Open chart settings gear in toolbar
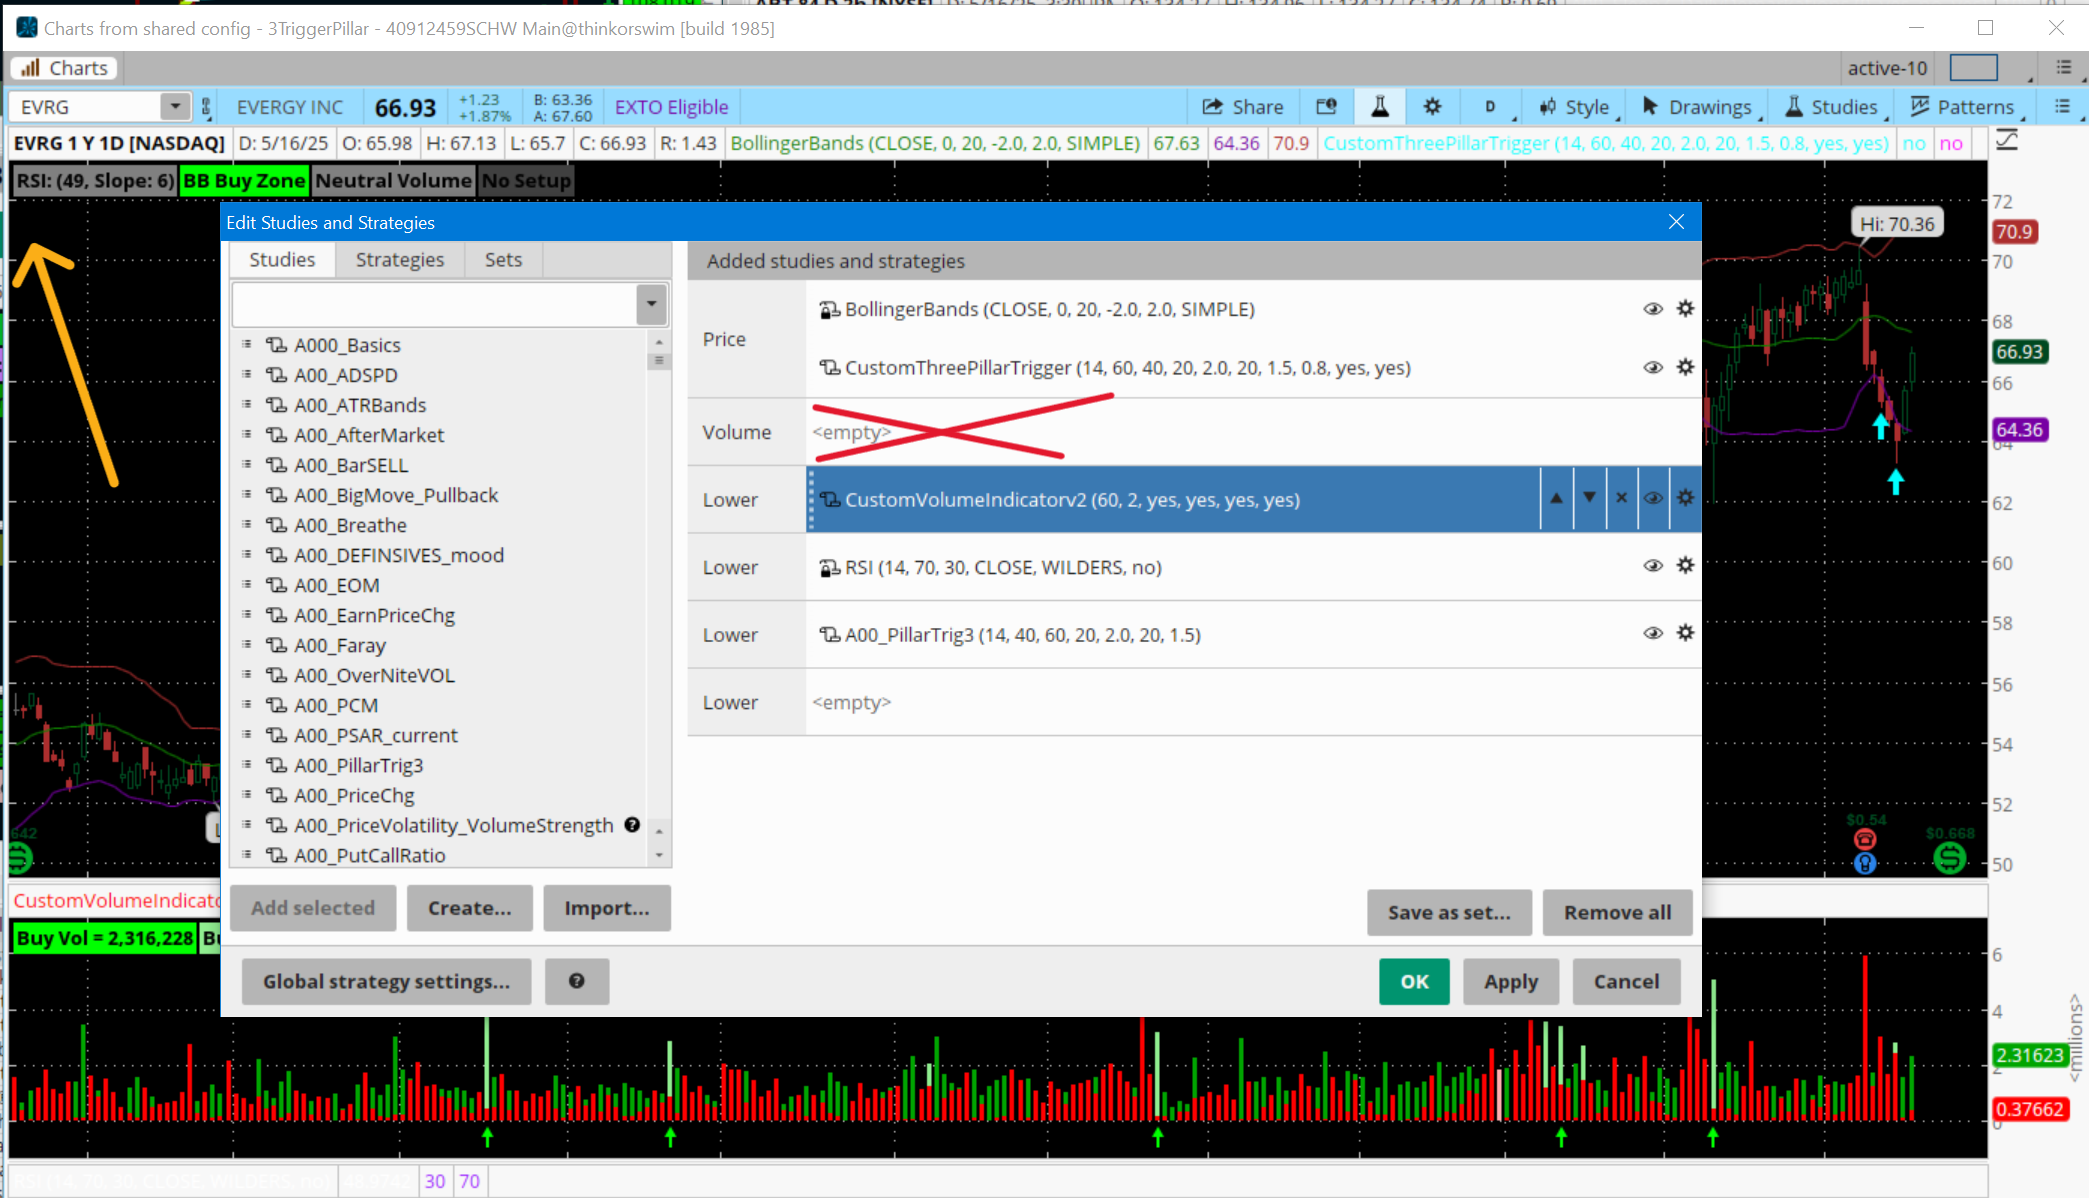Screen dimensions: 2089x1198 tap(1432, 107)
